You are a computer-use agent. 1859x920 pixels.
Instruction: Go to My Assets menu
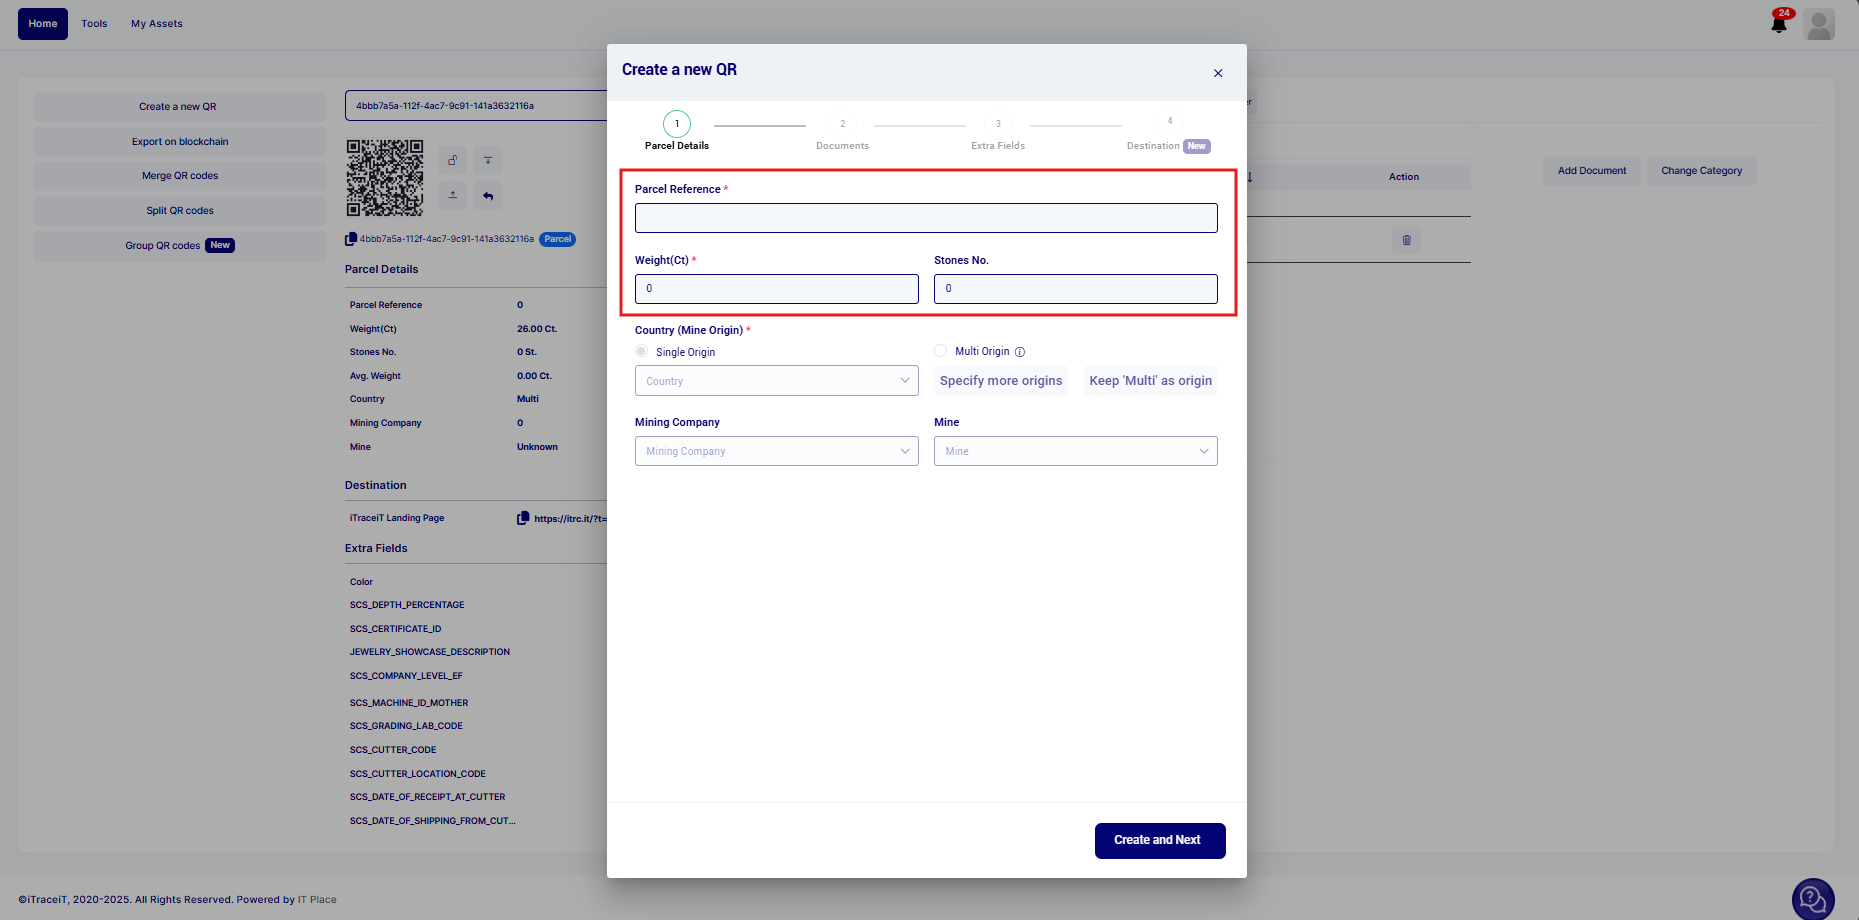(x=157, y=24)
